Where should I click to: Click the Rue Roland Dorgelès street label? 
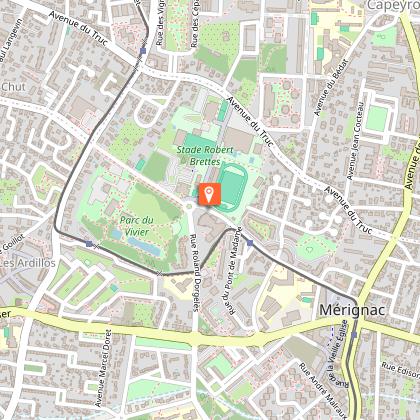coord(194,273)
